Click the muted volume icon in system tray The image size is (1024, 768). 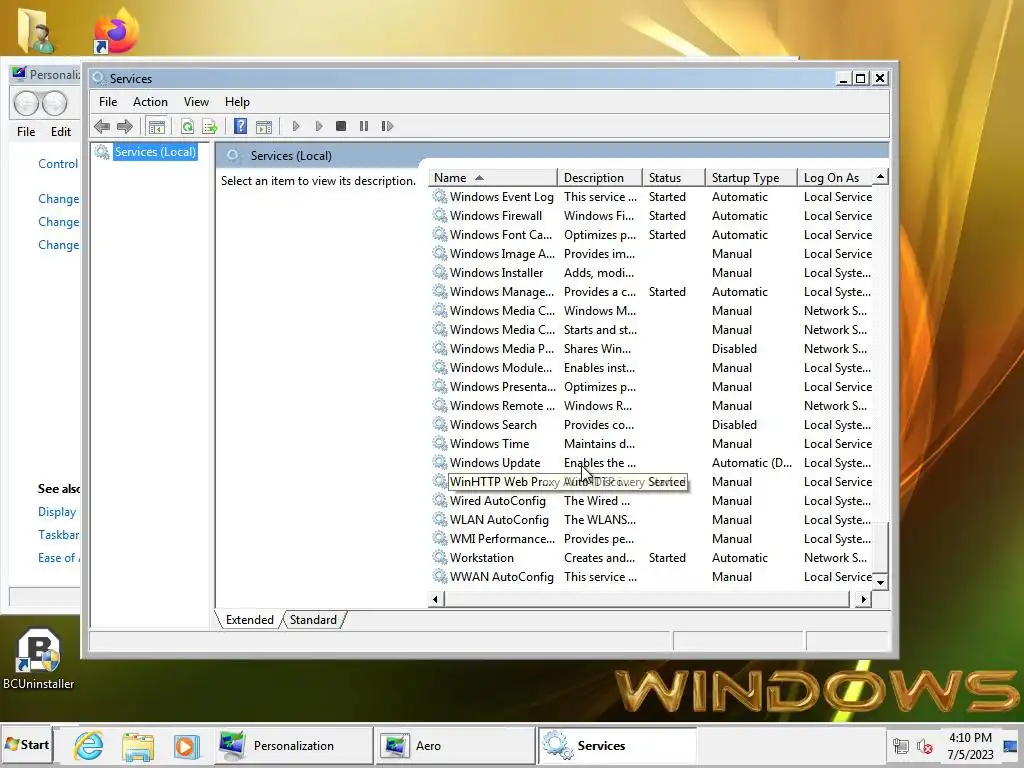(x=925, y=746)
